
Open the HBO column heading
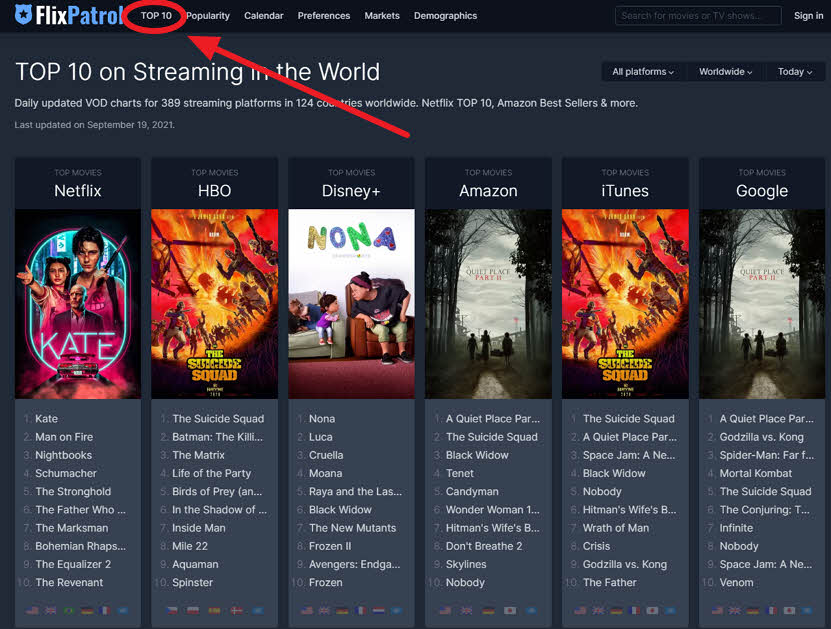[x=214, y=191]
